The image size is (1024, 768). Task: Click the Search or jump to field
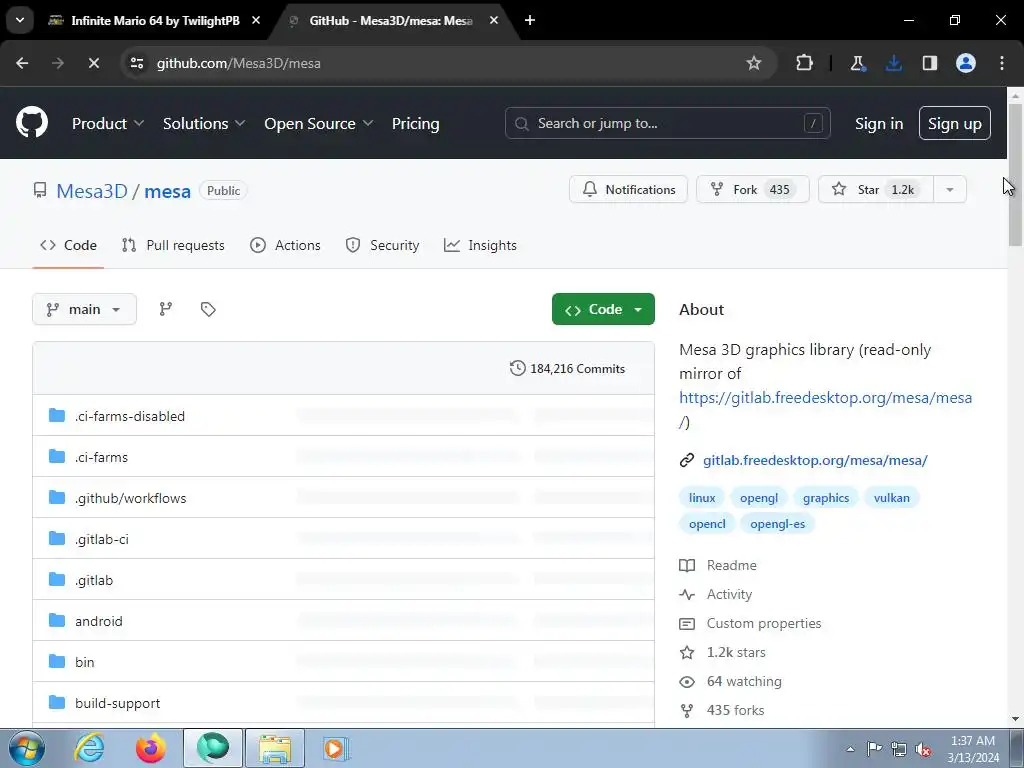pos(667,123)
